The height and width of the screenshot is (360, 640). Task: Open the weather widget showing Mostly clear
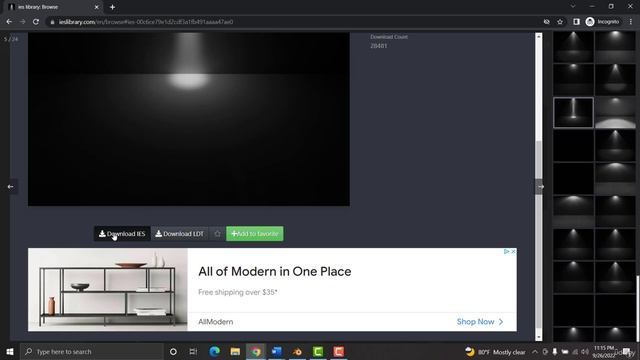click(496, 352)
